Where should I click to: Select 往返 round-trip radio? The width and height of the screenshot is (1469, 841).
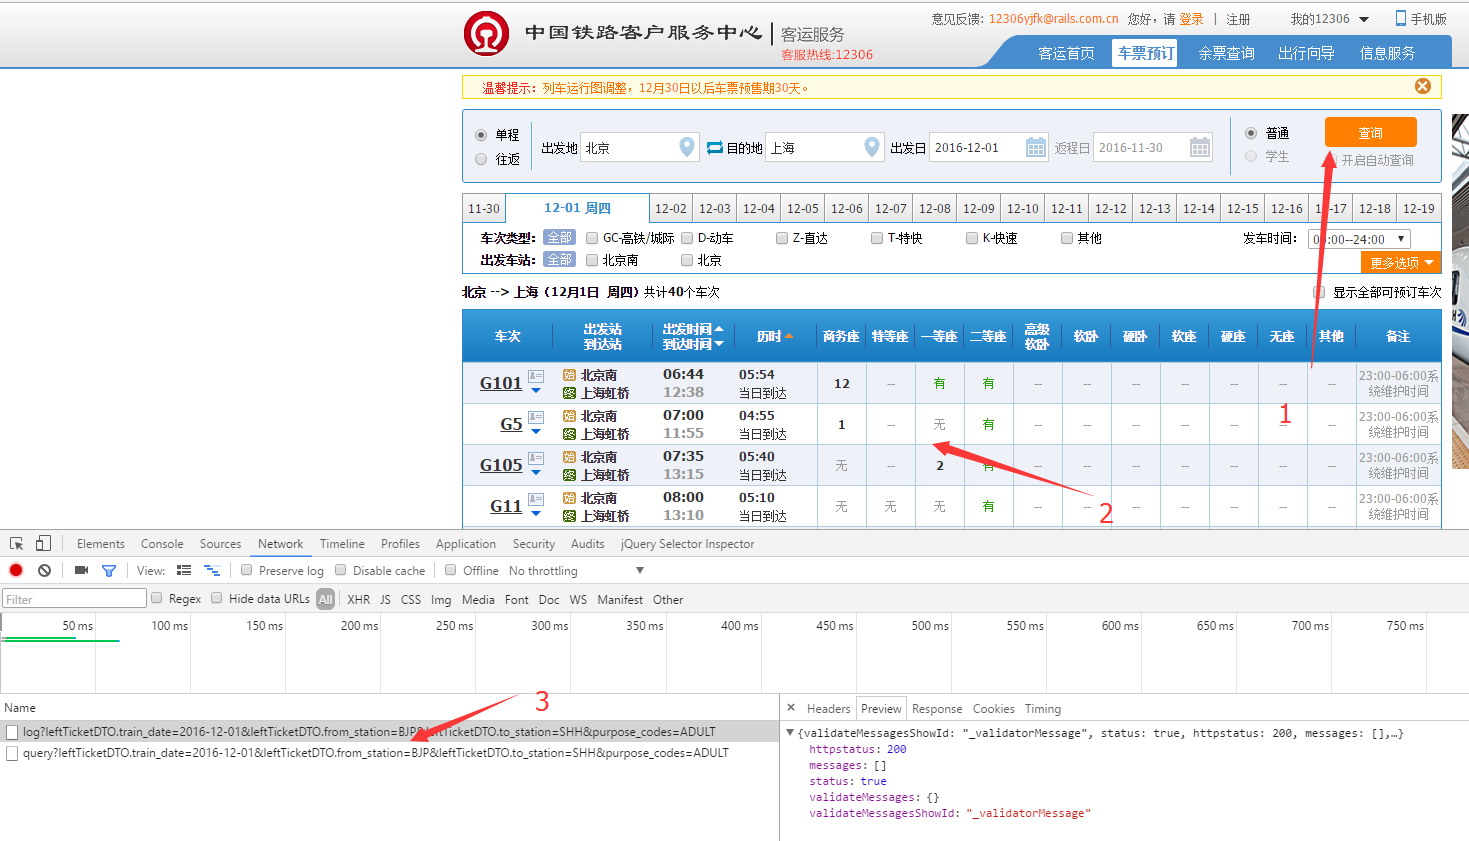coord(481,159)
